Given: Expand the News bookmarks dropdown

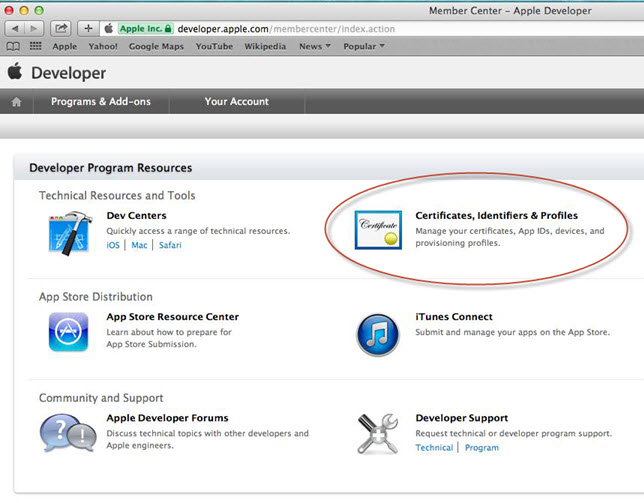Looking at the screenshot, I should coord(314,46).
